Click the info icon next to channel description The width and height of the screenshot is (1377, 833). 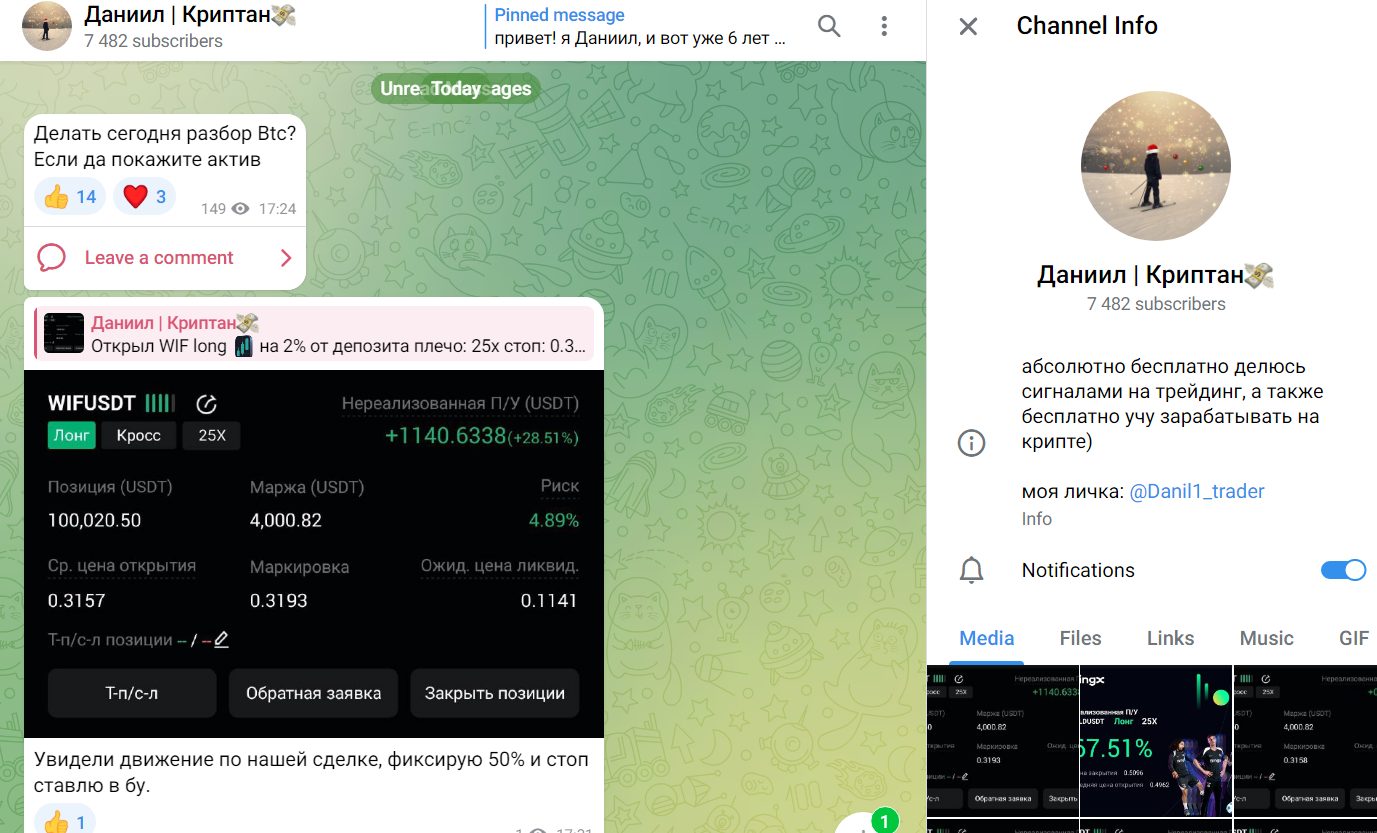pyautogui.click(x=971, y=442)
